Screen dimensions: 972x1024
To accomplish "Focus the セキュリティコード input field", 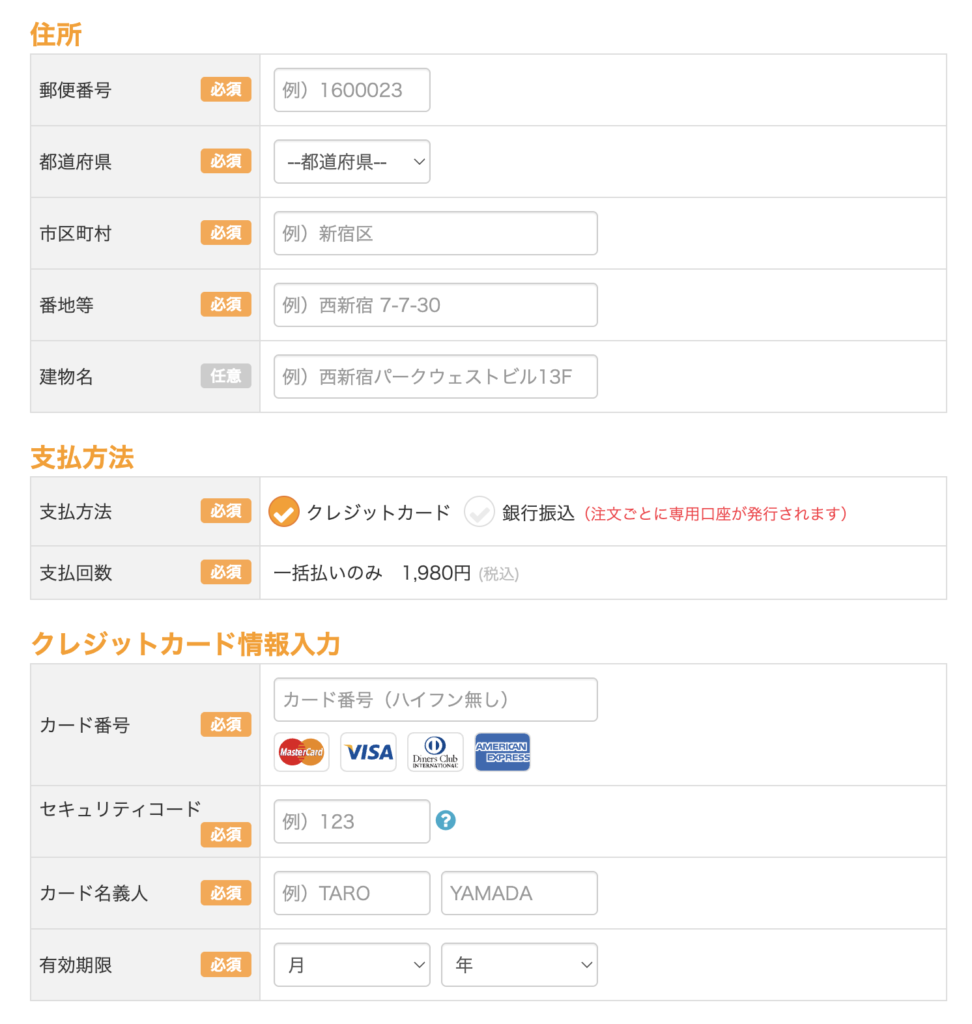I will 352,821.
